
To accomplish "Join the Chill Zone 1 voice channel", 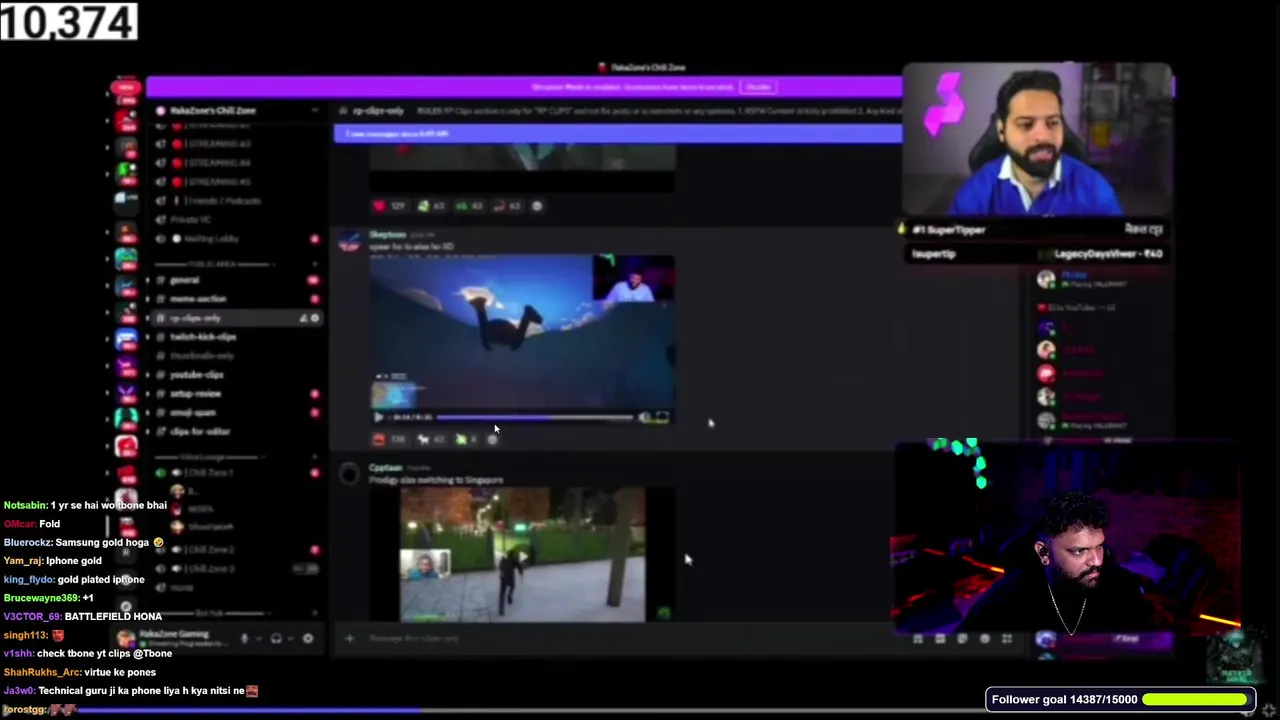I will [x=210, y=473].
